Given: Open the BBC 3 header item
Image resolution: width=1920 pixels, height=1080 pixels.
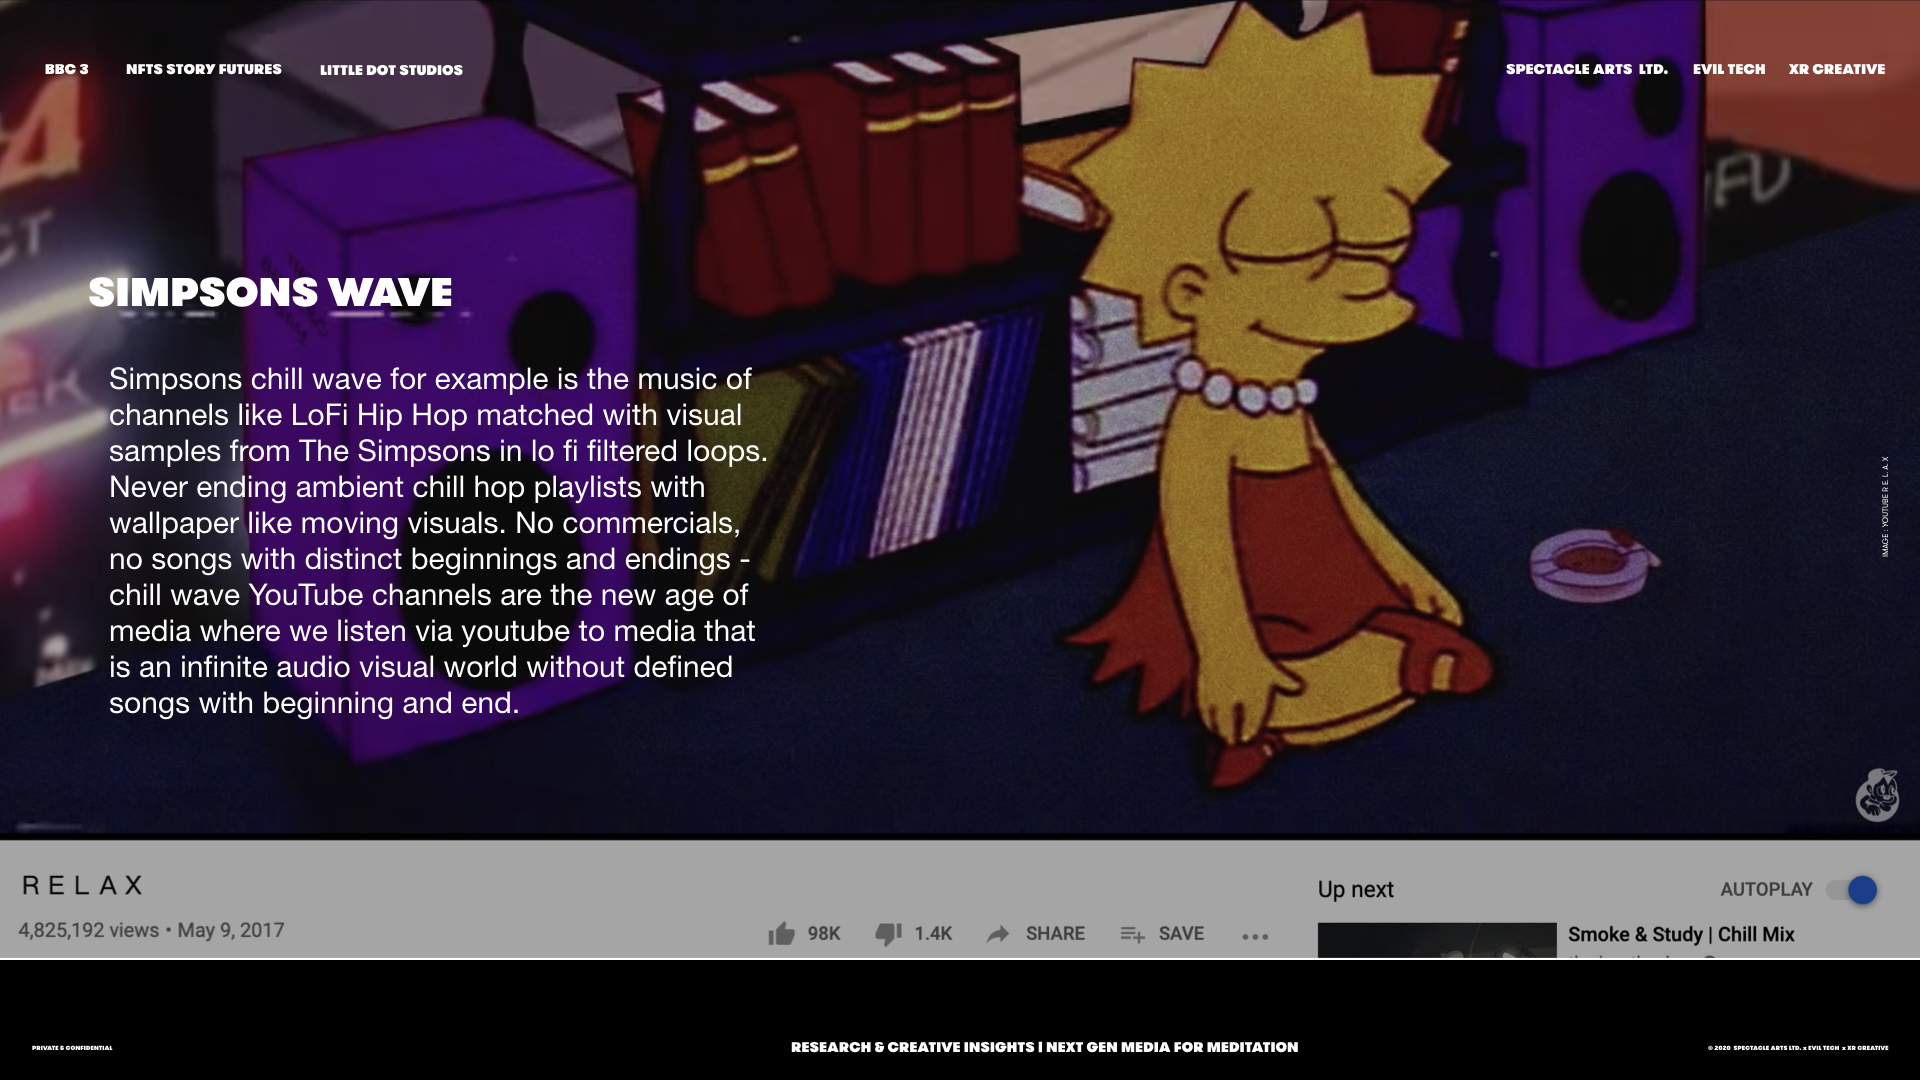Looking at the screenshot, I should point(67,69).
